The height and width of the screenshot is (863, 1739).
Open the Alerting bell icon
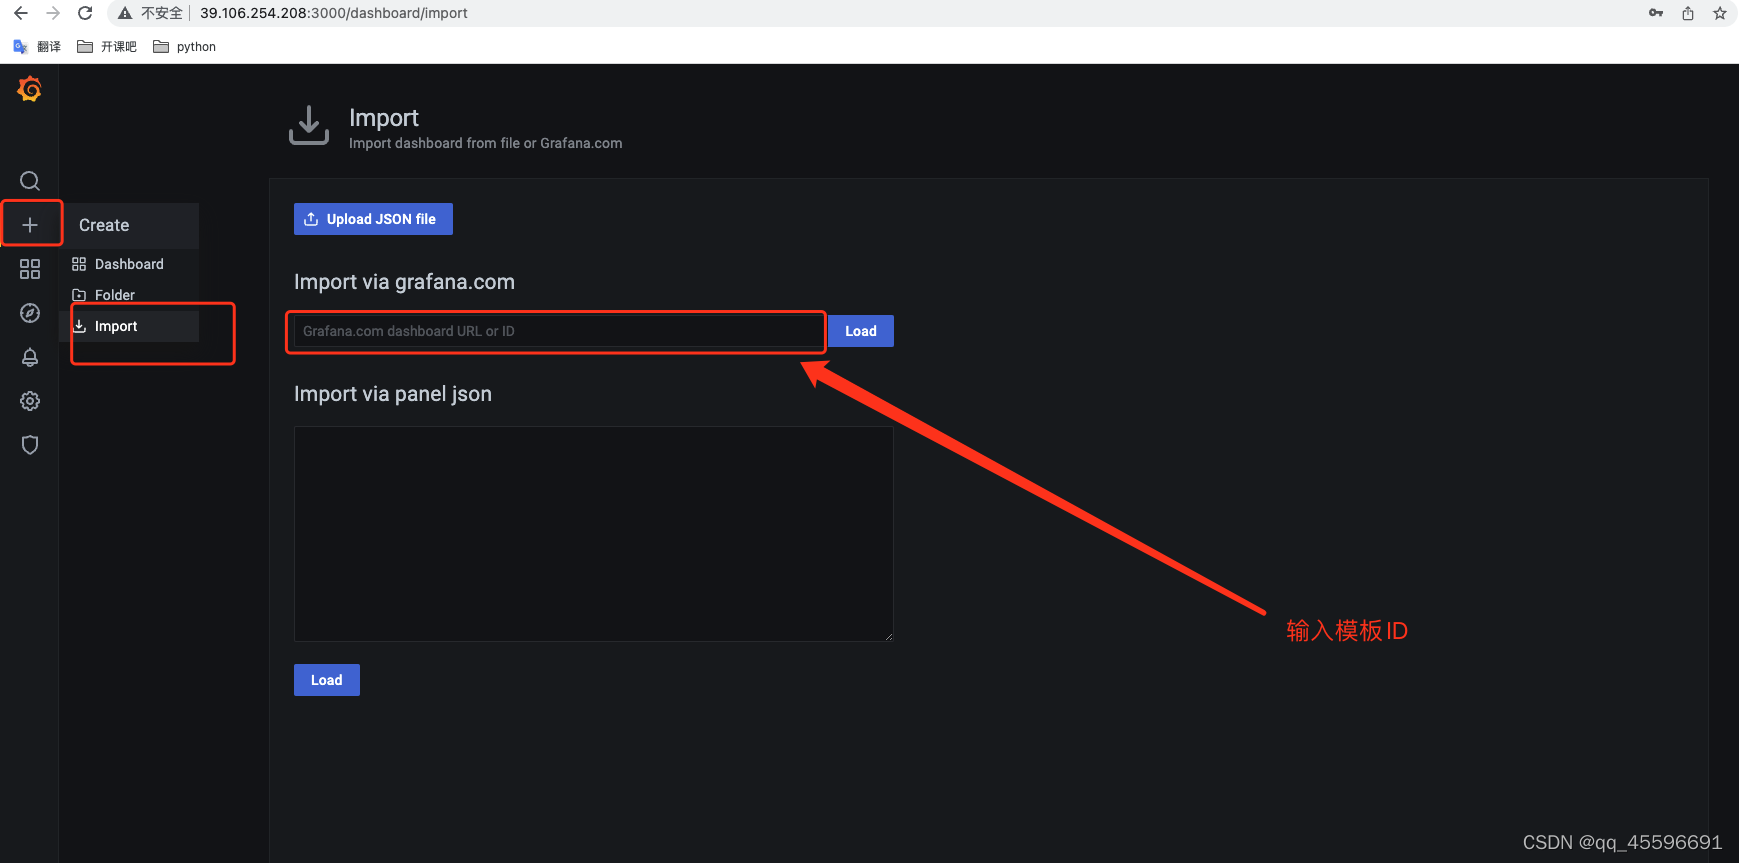coord(30,357)
